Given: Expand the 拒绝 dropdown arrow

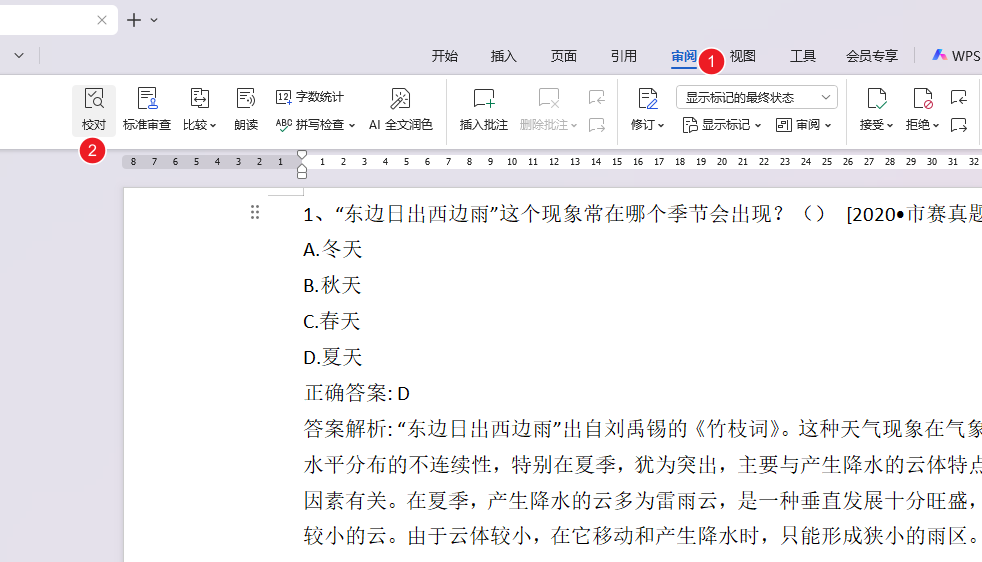Looking at the screenshot, I should click(x=936, y=125).
